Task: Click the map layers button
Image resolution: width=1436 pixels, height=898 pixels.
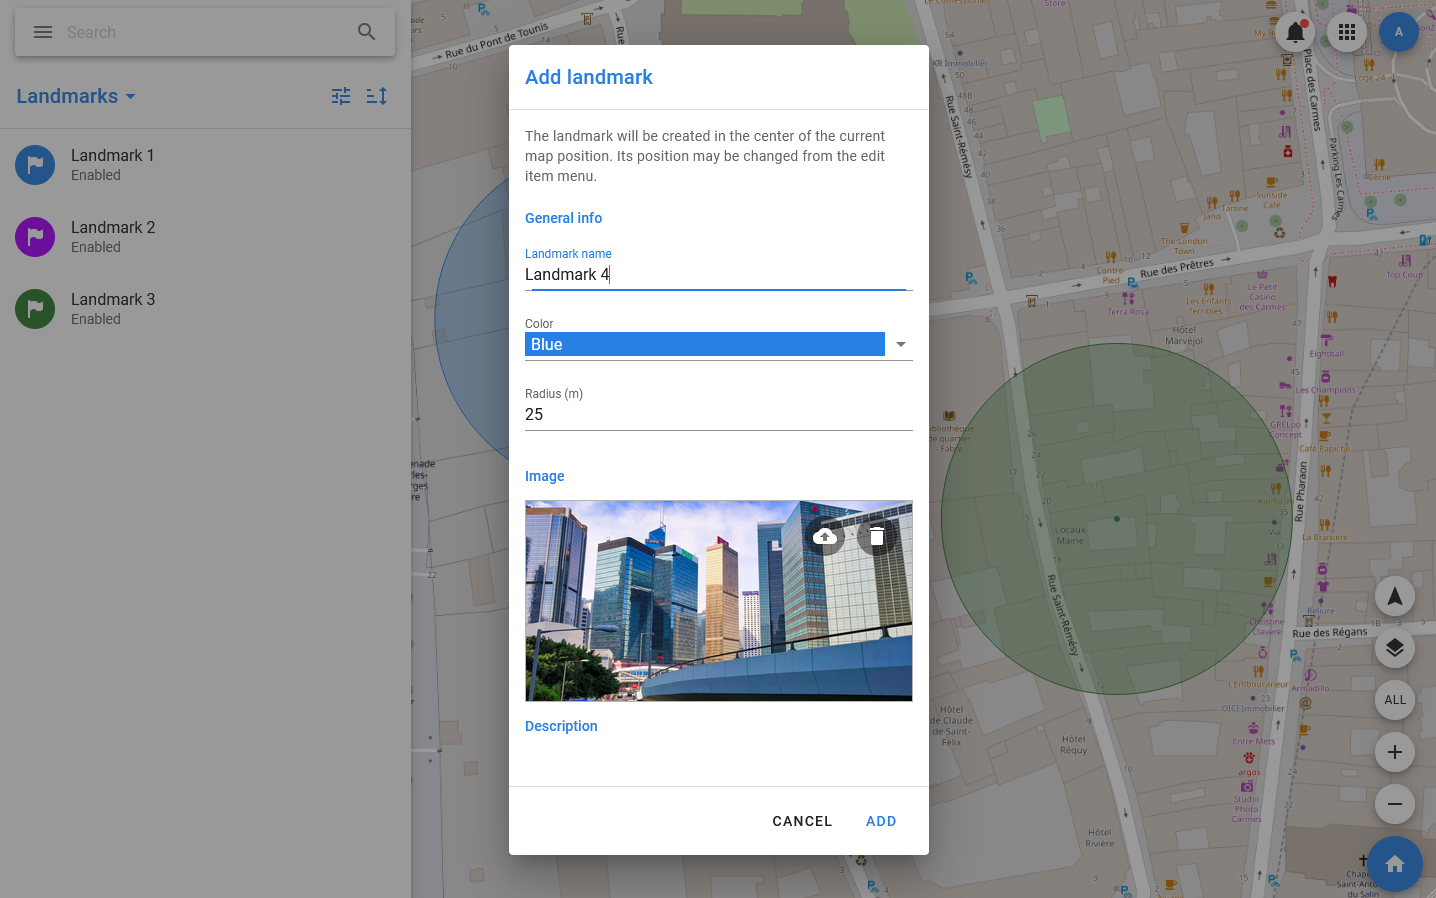Action: tap(1394, 648)
